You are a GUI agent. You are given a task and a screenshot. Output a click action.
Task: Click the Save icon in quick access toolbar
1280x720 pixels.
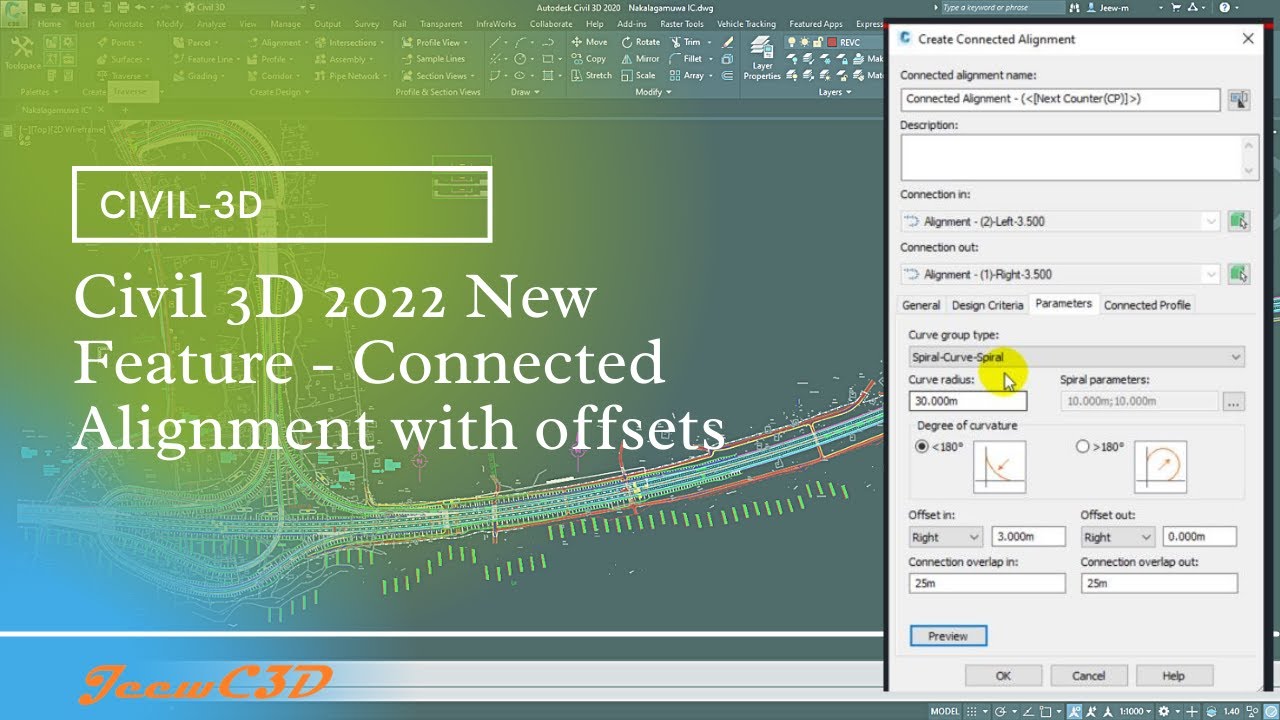(71, 7)
